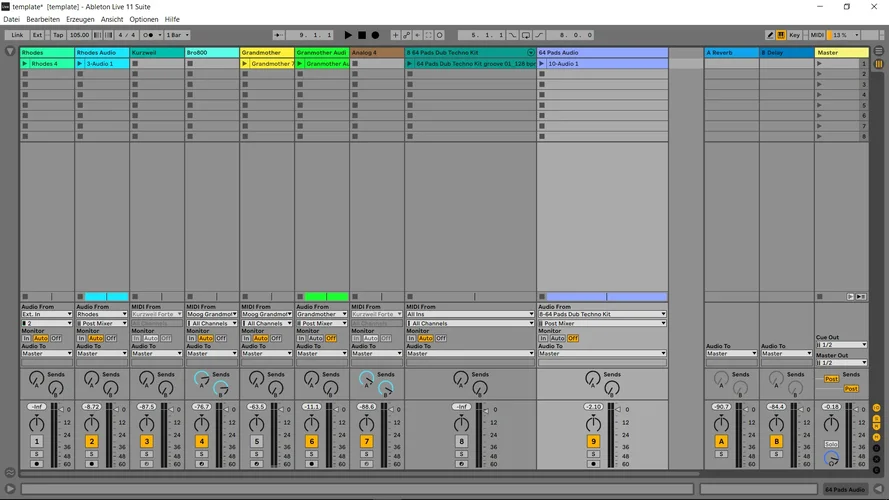The width and height of the screenshot is (889, 500).
Task: Open Master Out 1/2 dropdown
Action: (x=841, y=363)
